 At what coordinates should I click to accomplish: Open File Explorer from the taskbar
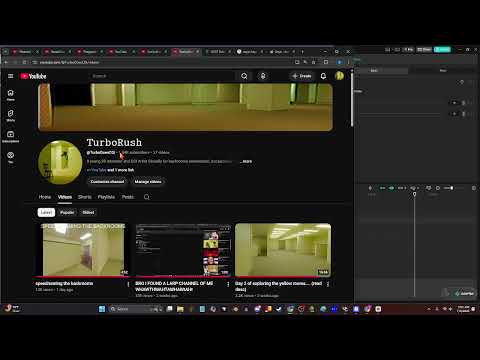[x=180, y=309]
